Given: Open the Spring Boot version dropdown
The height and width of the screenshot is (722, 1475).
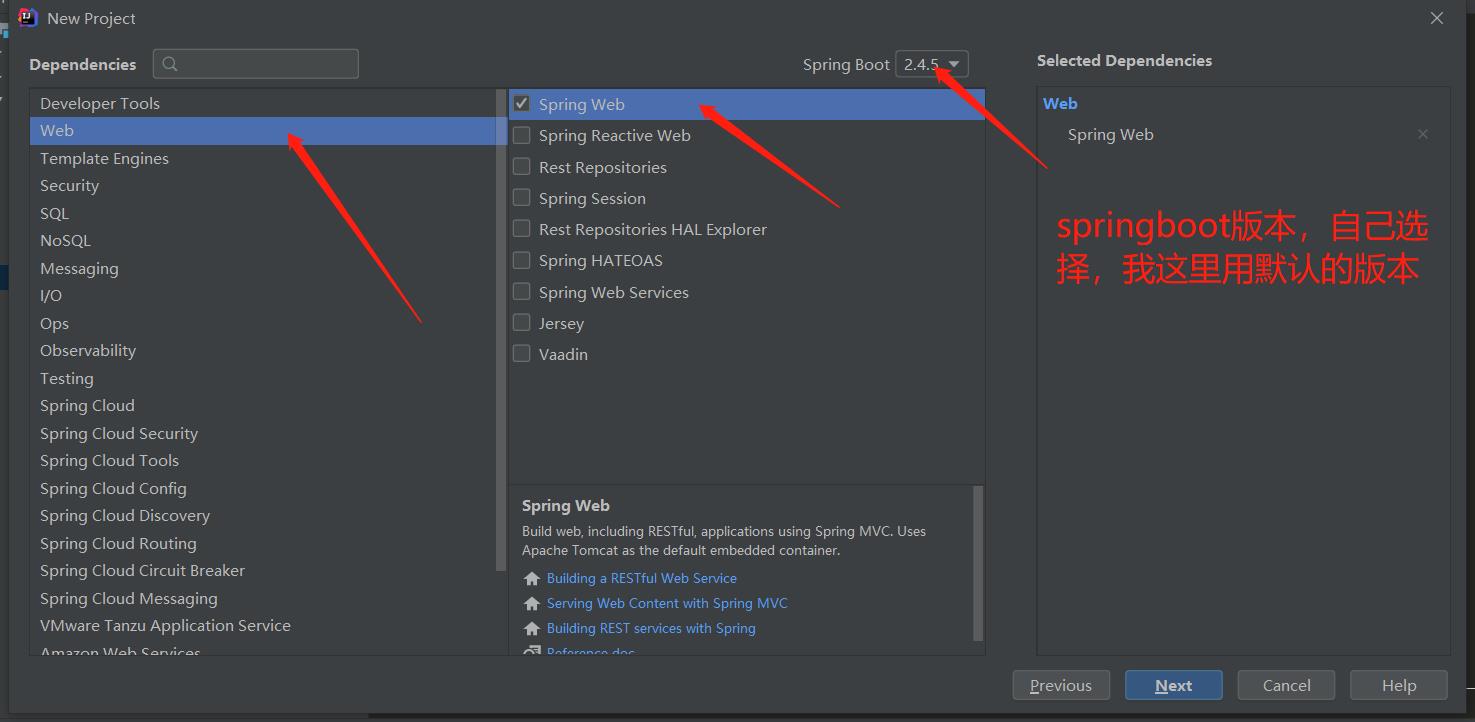Looking at the screenshot, I should click(932, 64).
